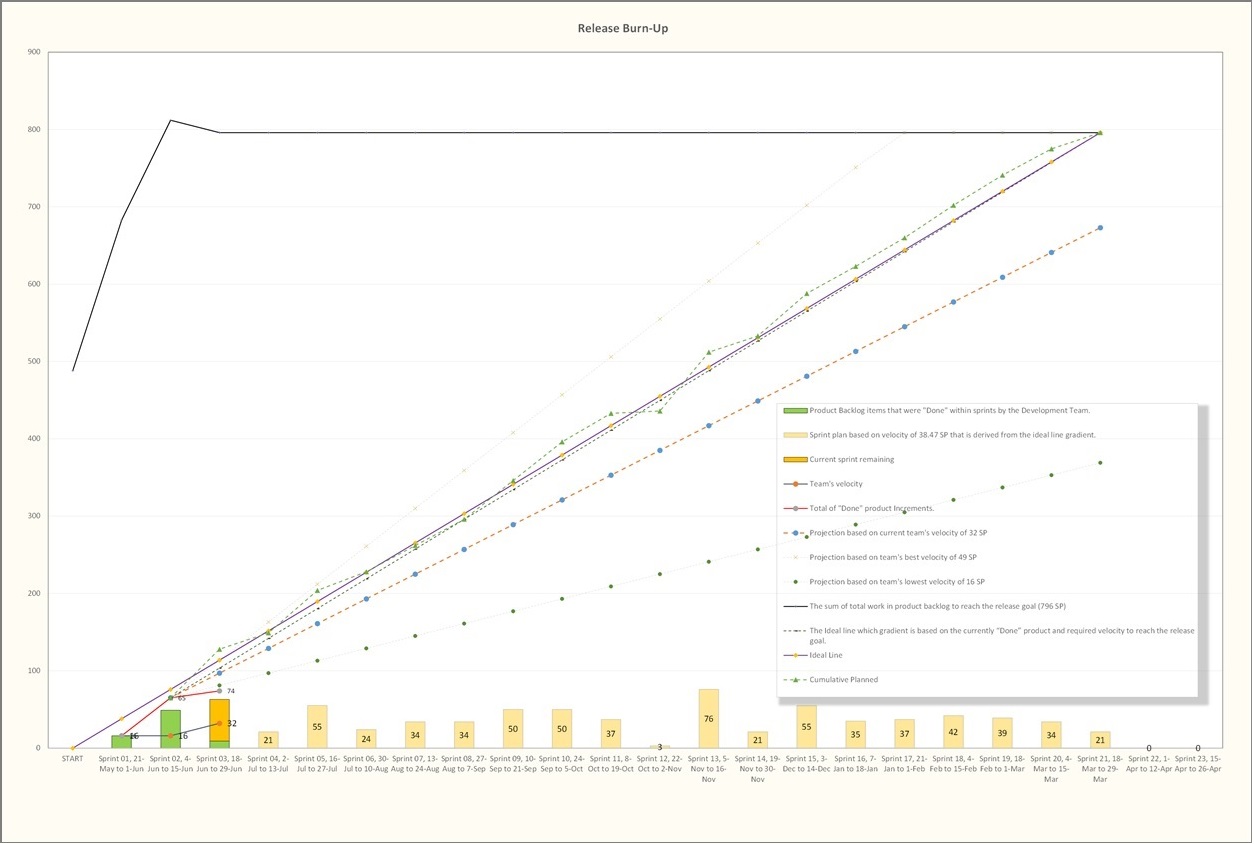1254x844 pixels.
Task: Click the Sprint 06 bar labeled 24
Action: pos(366,738)
